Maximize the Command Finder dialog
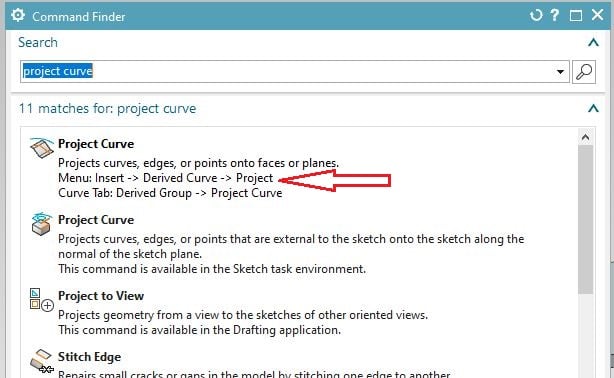 (x=576, y=16)
